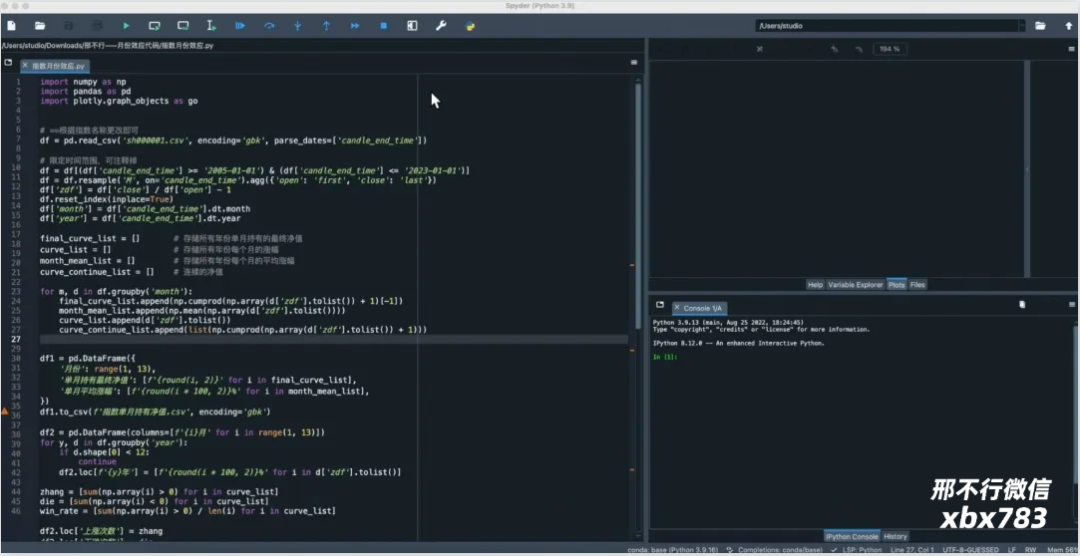1080x556 pixels.
Task: Switch to the Files tab
Action: 917,285
